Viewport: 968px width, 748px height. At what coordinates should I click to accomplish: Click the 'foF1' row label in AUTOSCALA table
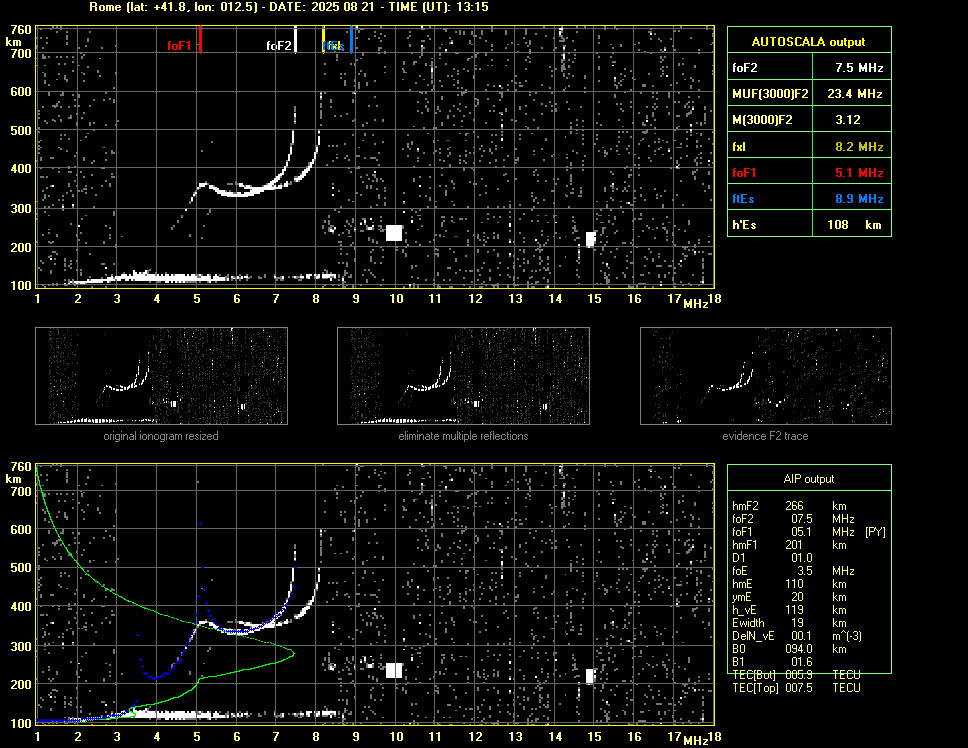[x=744, y=173]
